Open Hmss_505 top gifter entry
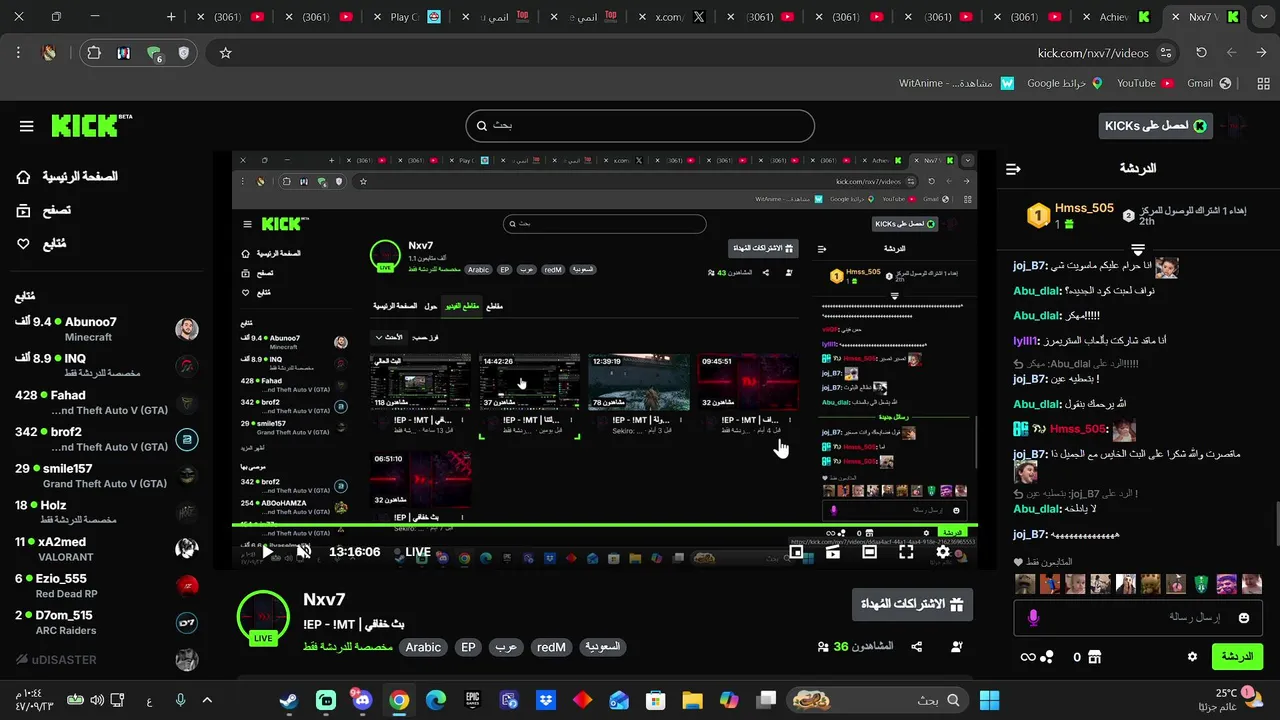Screen dimensions: 1280x720 coord(1070,215)
